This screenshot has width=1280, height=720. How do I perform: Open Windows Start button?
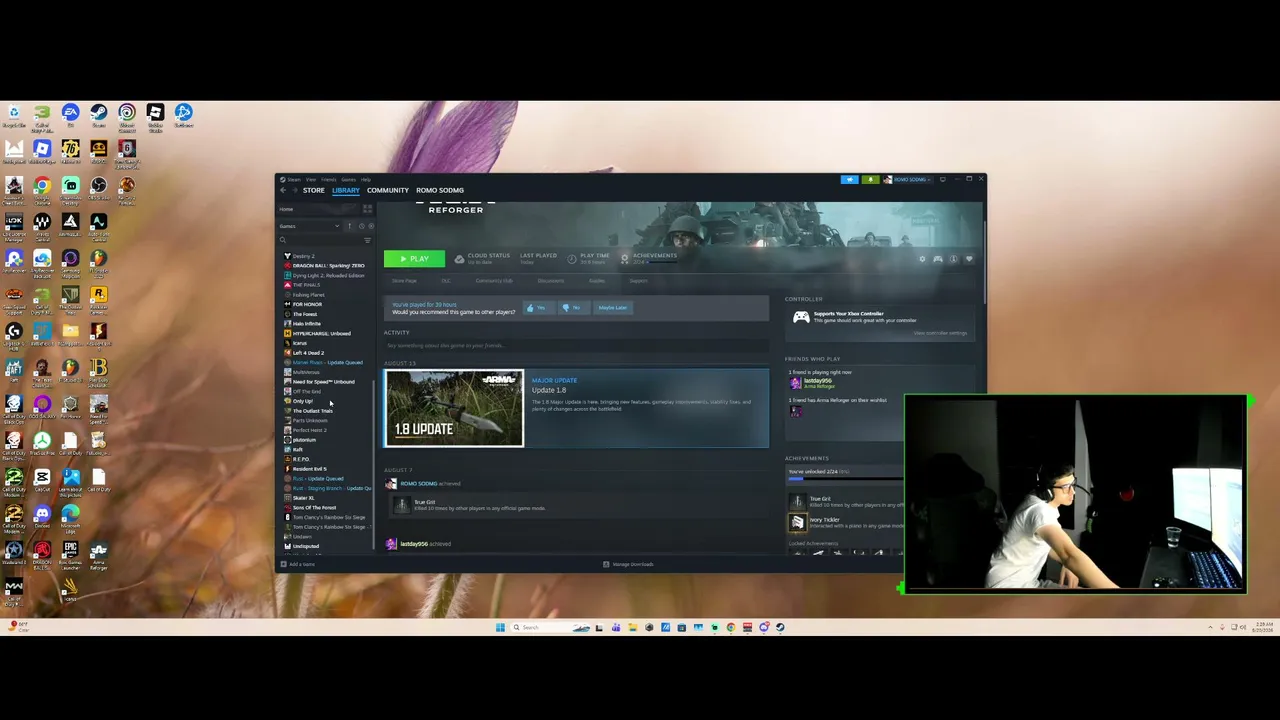point(500,627)
